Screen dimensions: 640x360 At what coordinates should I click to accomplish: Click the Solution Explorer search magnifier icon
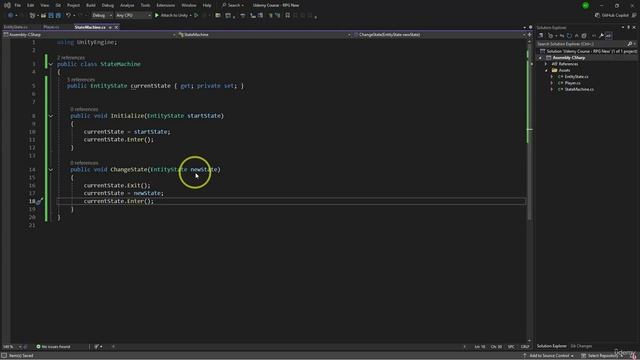click(630, 44)
